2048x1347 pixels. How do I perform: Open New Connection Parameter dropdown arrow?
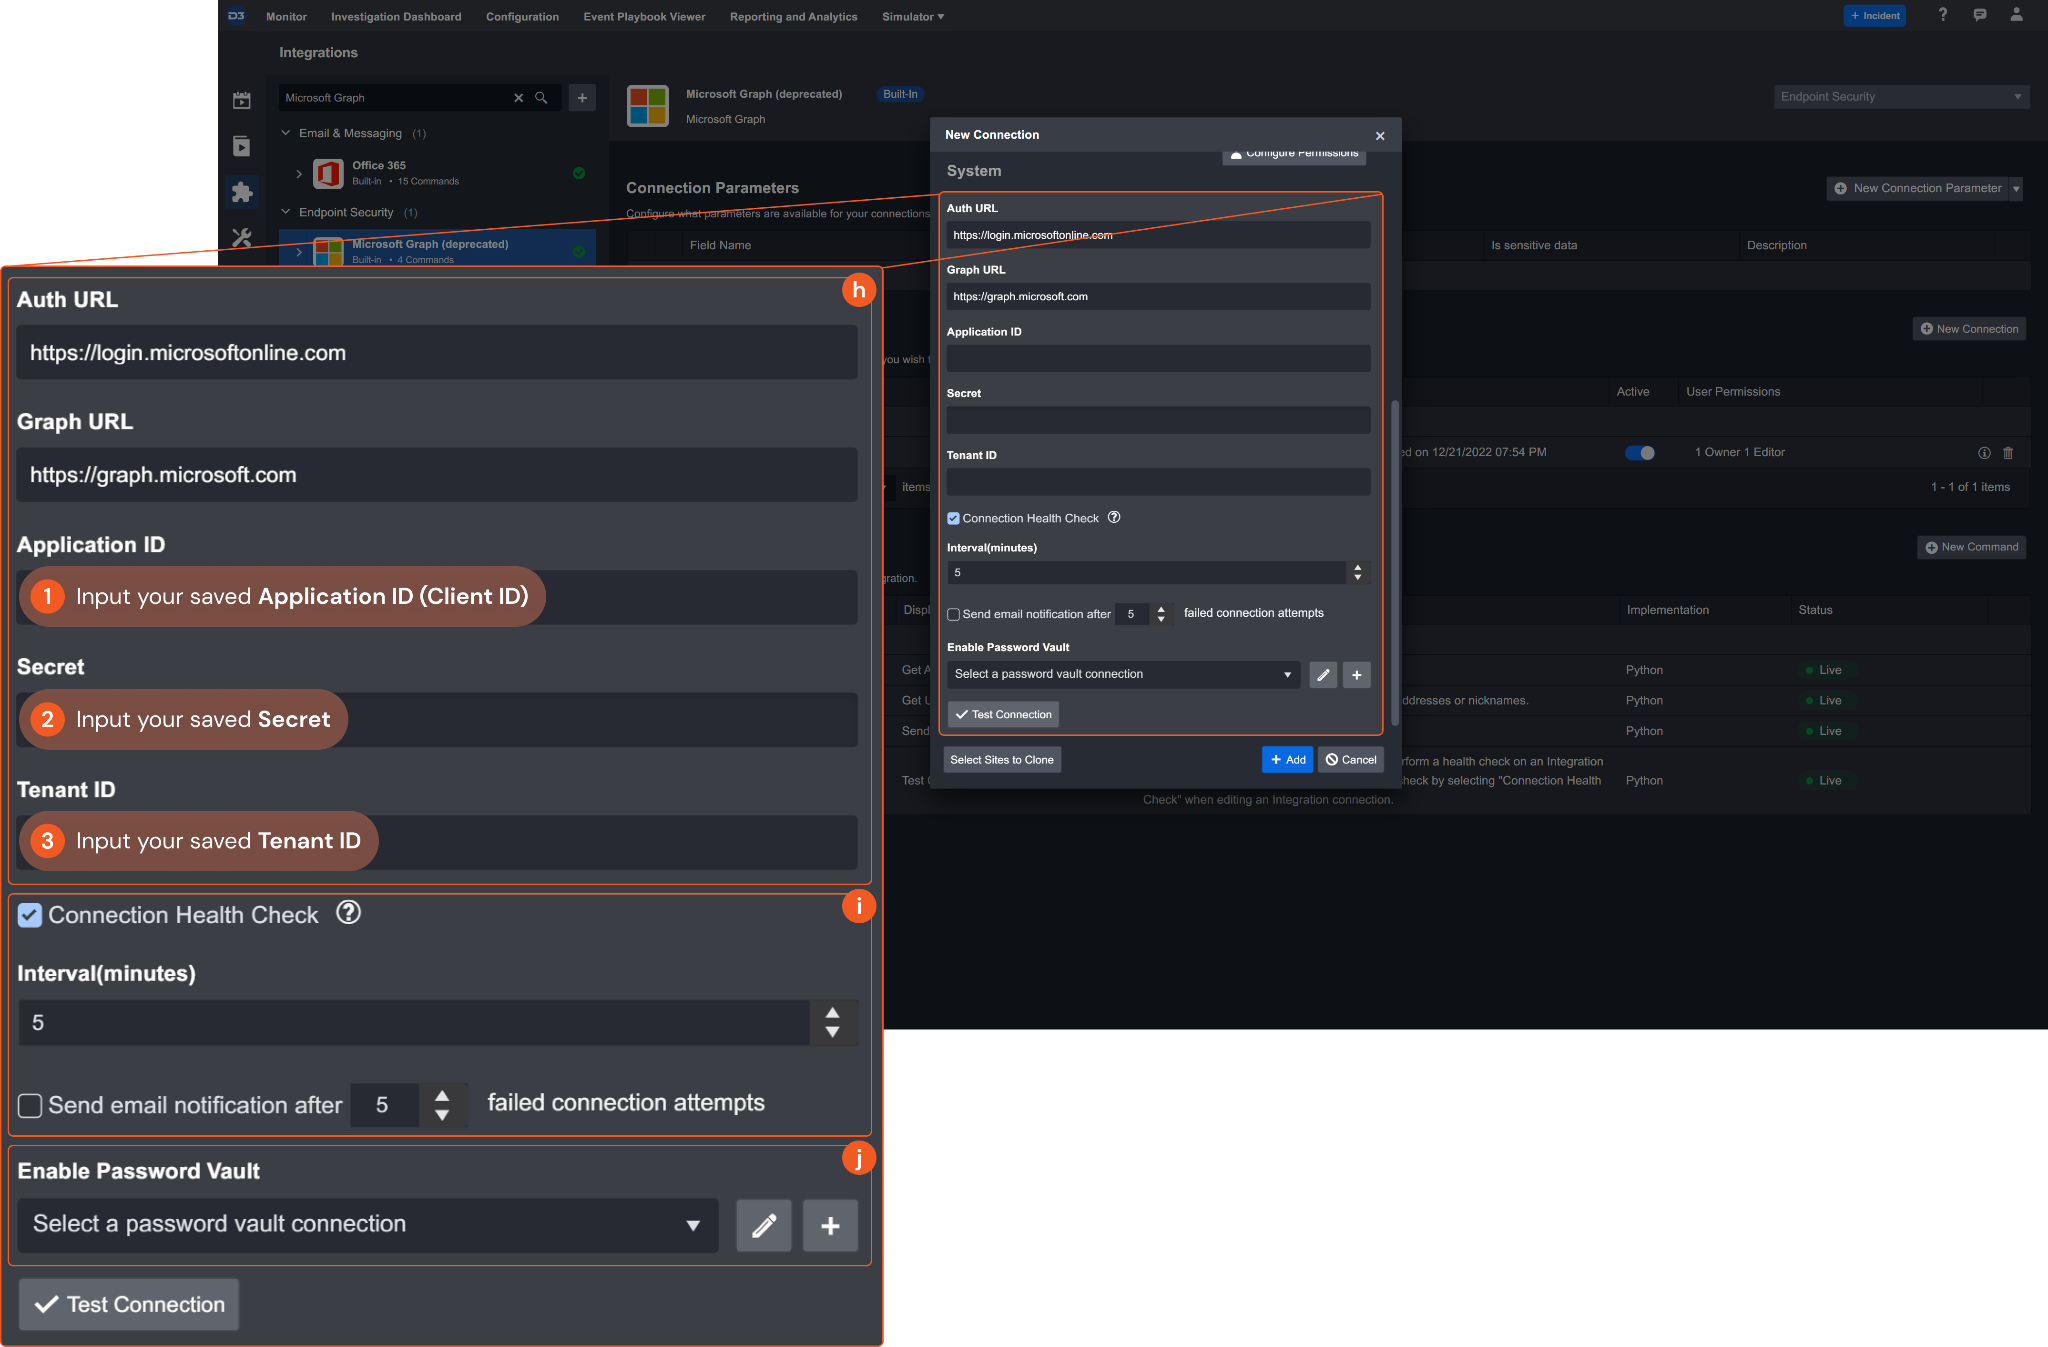[2016, 189]
